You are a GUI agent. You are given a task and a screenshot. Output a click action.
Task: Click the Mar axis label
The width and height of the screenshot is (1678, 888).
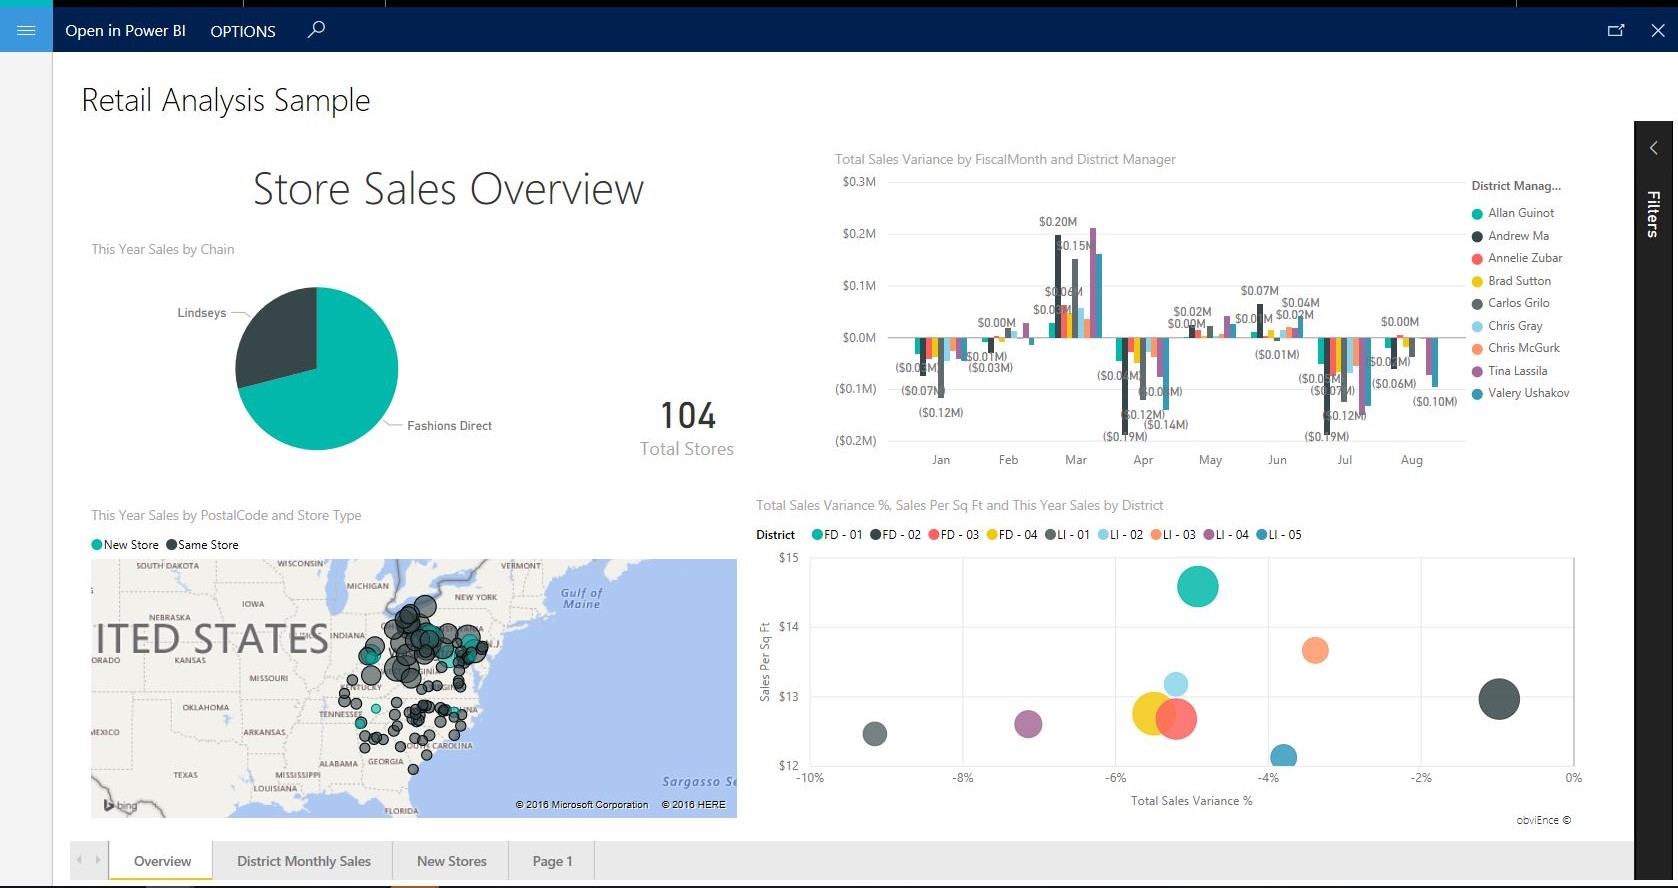(x=1076, y=460)
